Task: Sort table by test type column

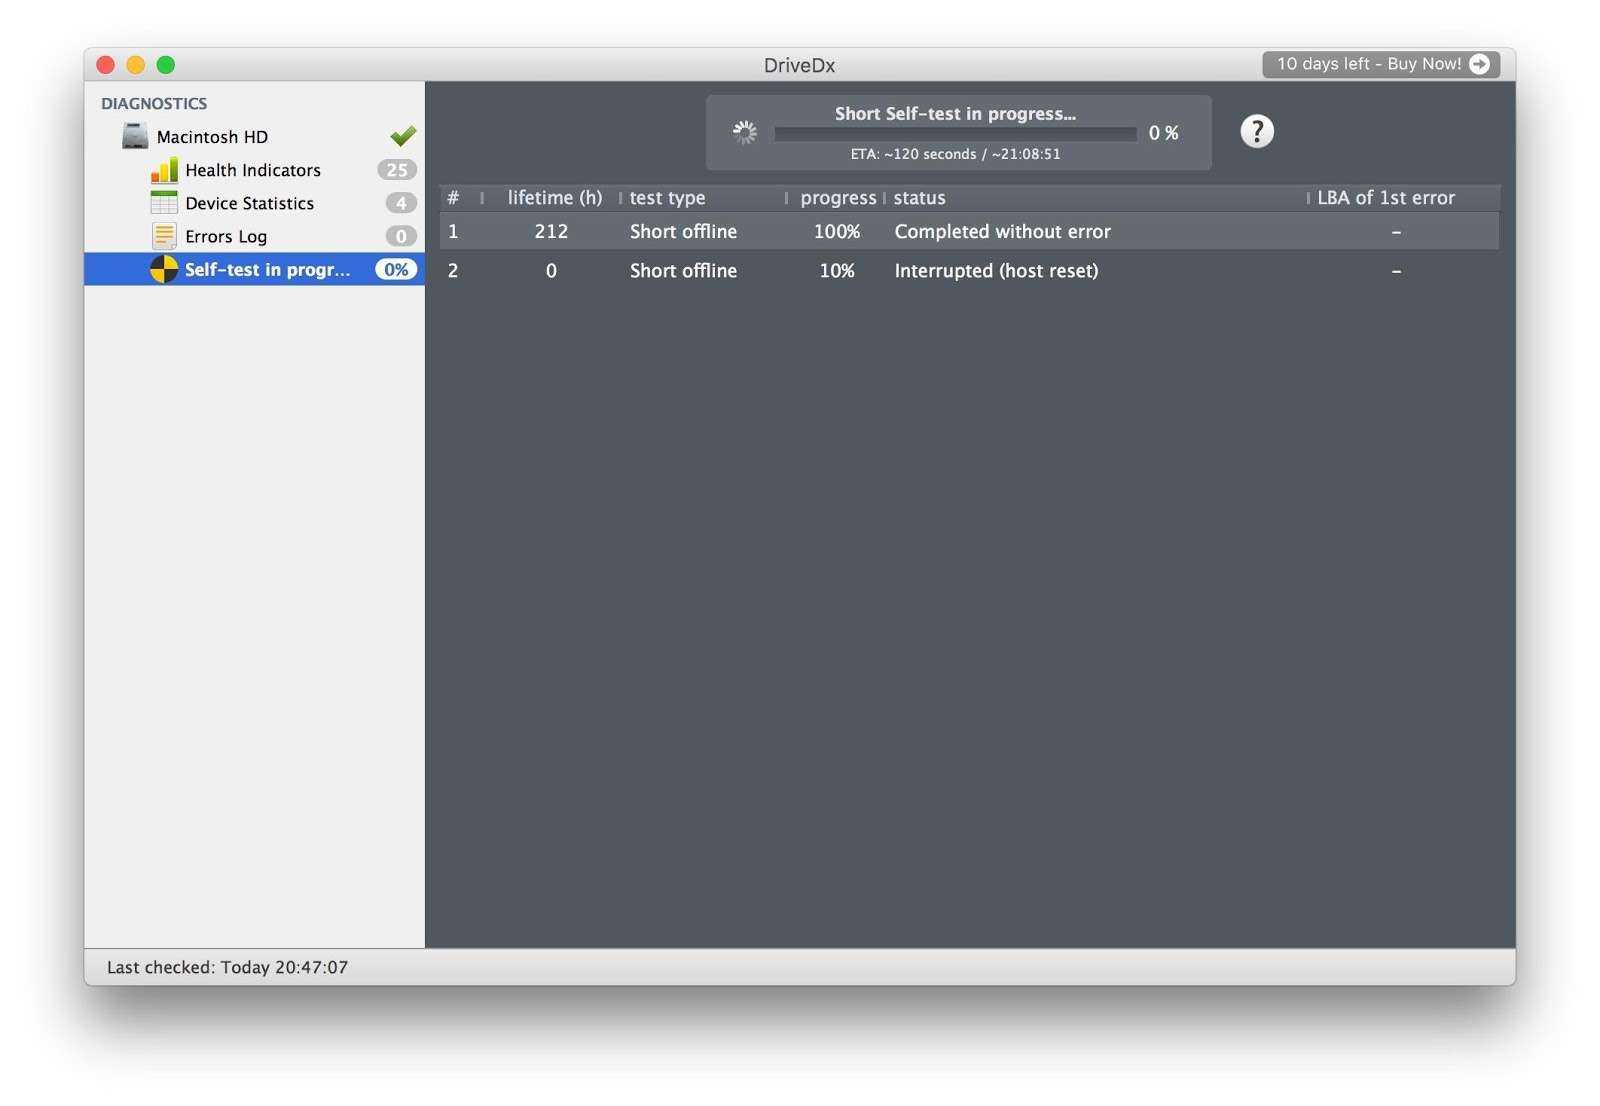Action: pos(667,198)
